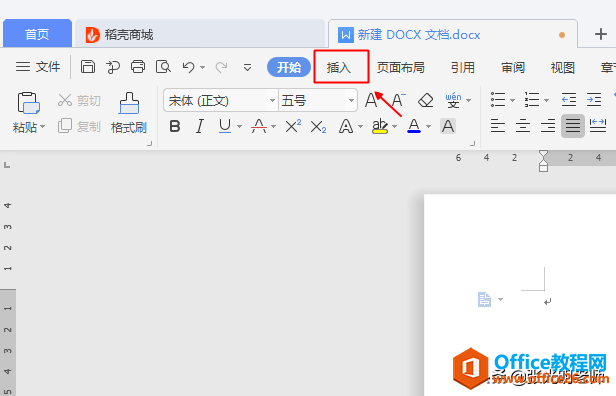
Task: Click the Save icon in quick toolbar
Action: click(88, 67)
